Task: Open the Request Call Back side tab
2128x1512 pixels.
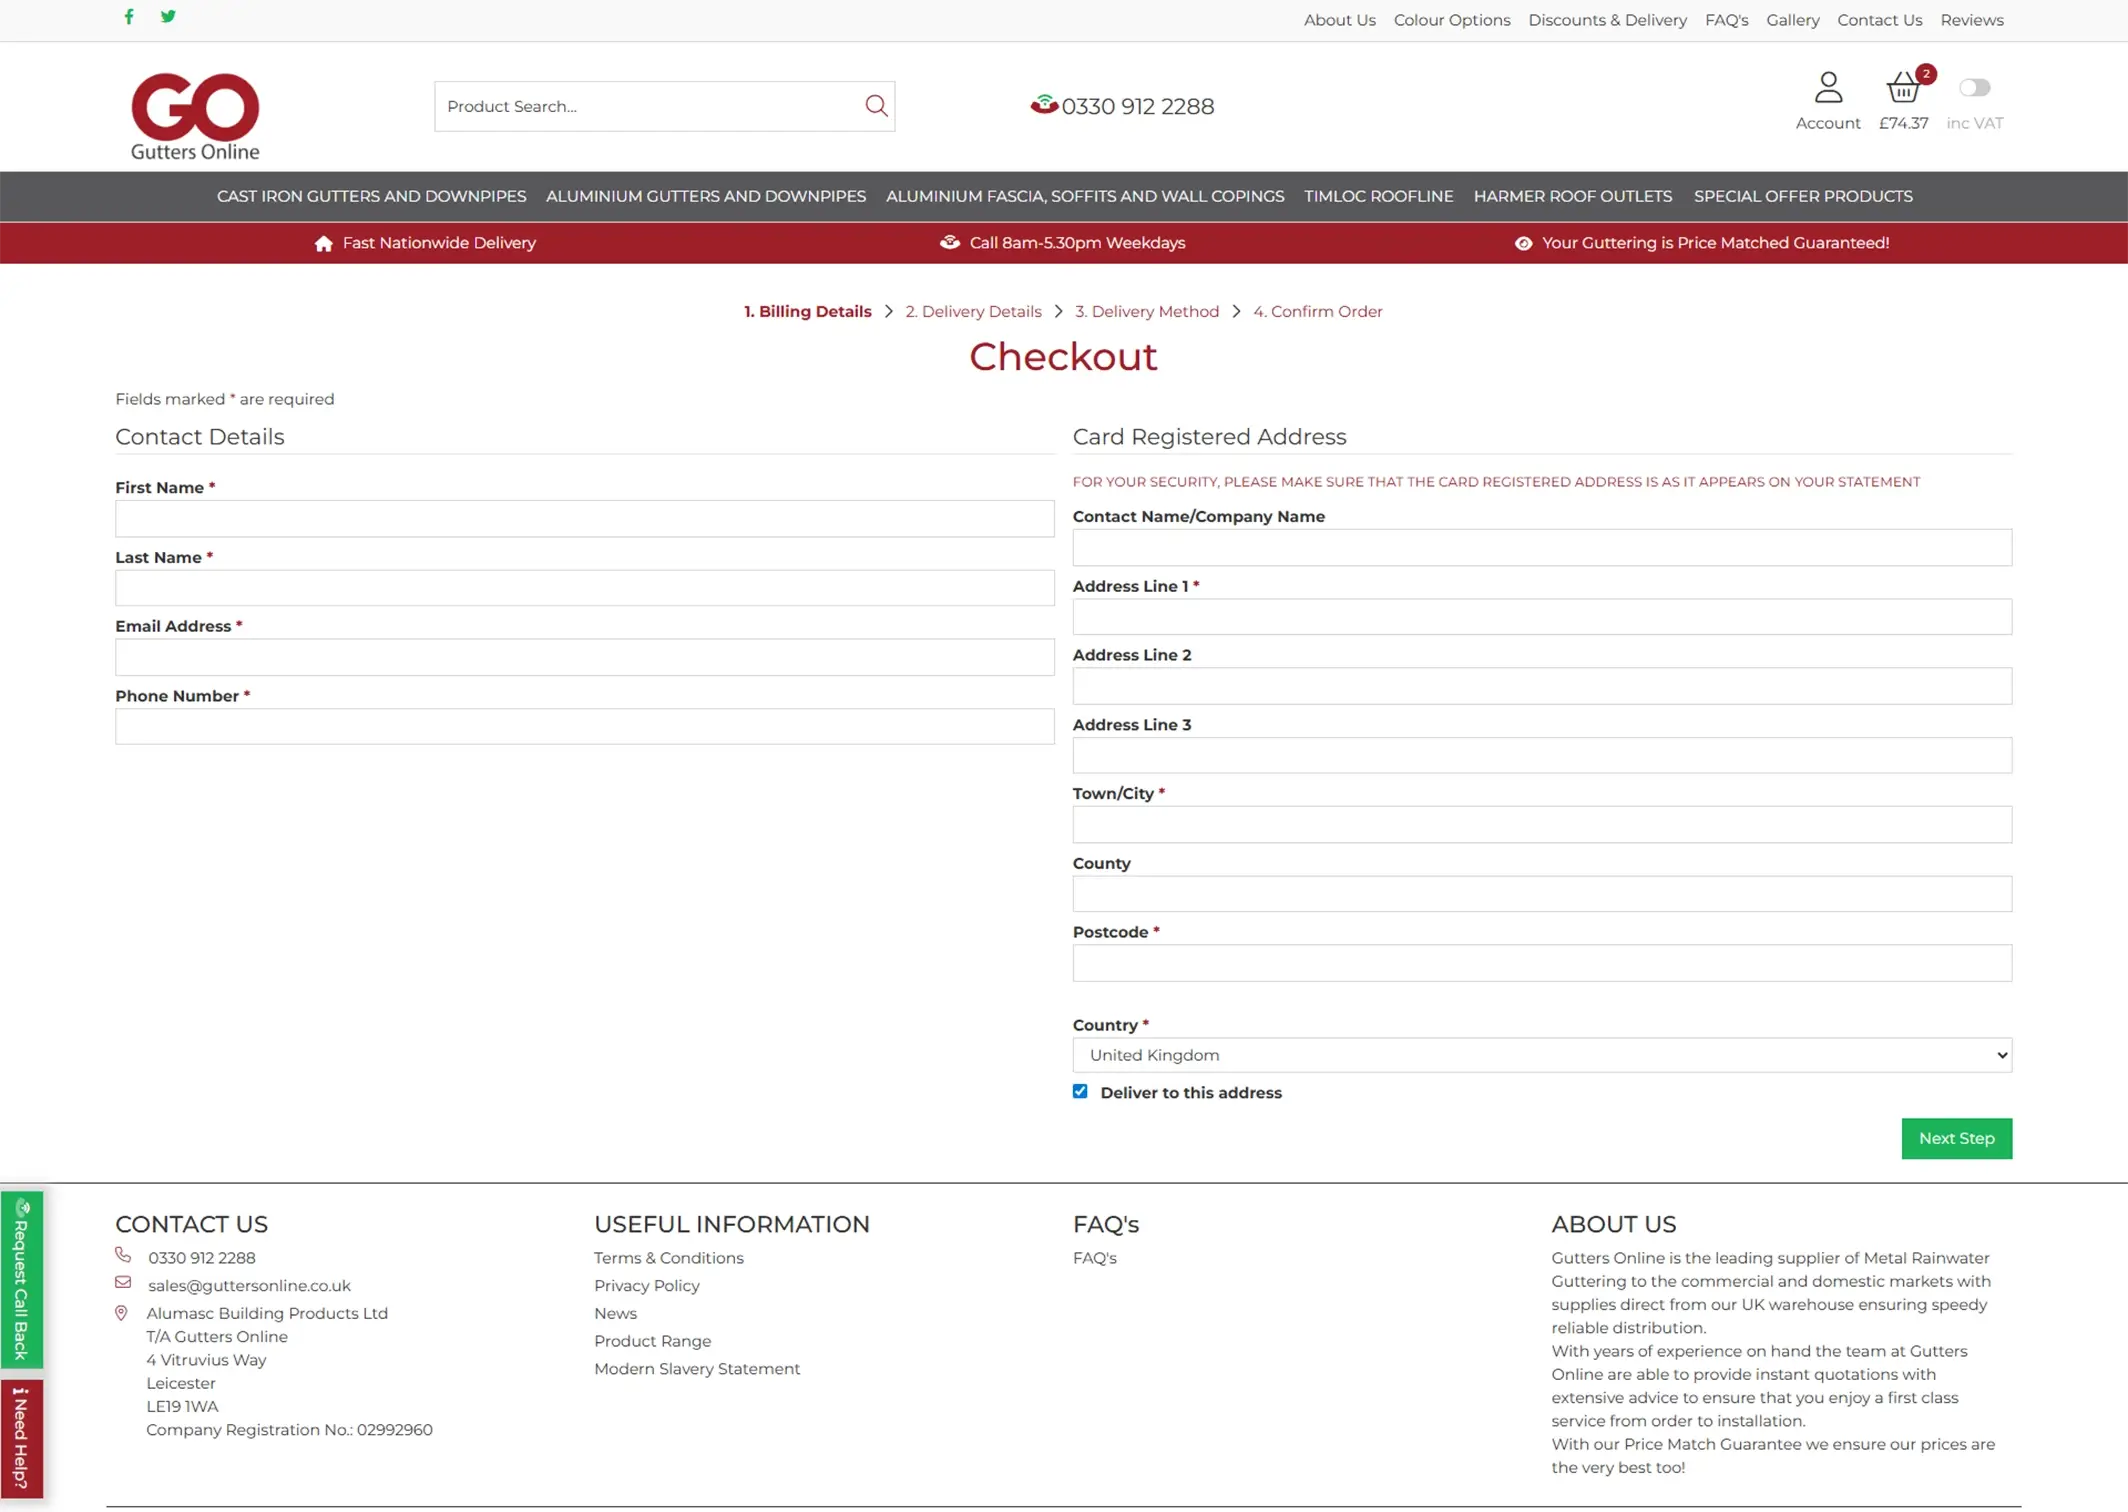Action: (21, 1279)
